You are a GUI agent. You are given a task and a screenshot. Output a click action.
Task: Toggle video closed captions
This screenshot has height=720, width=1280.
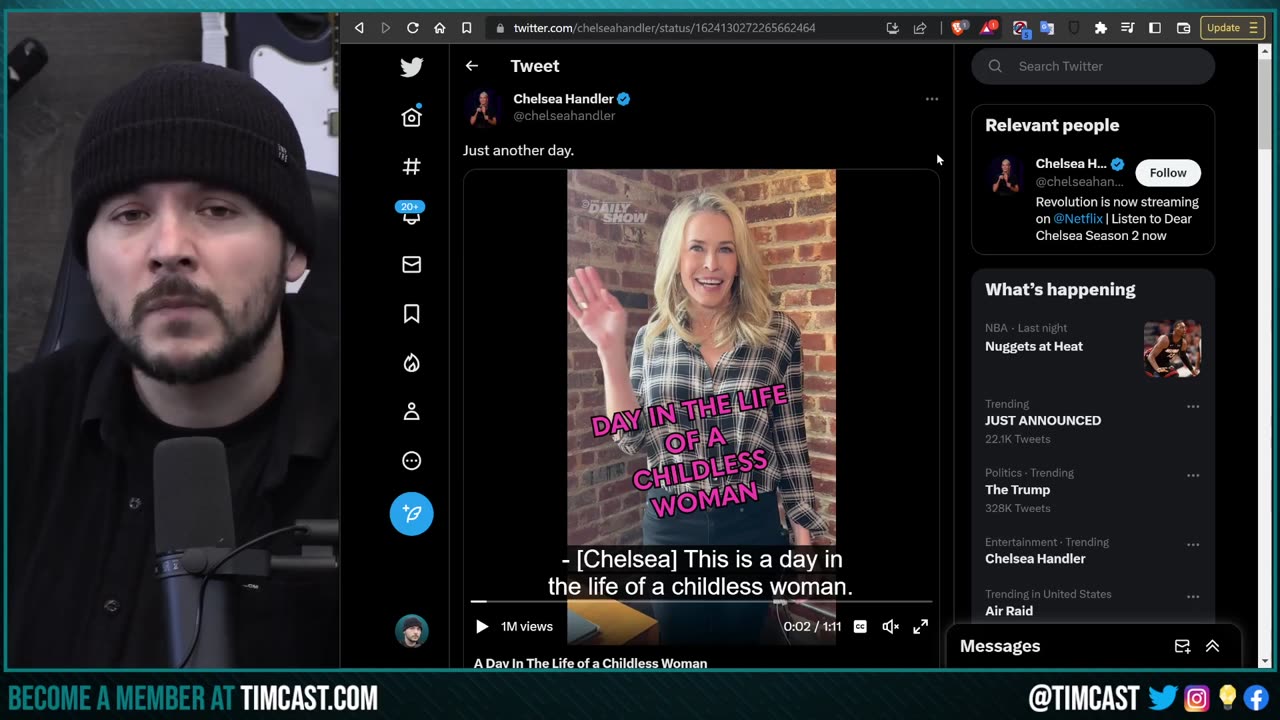860,626
